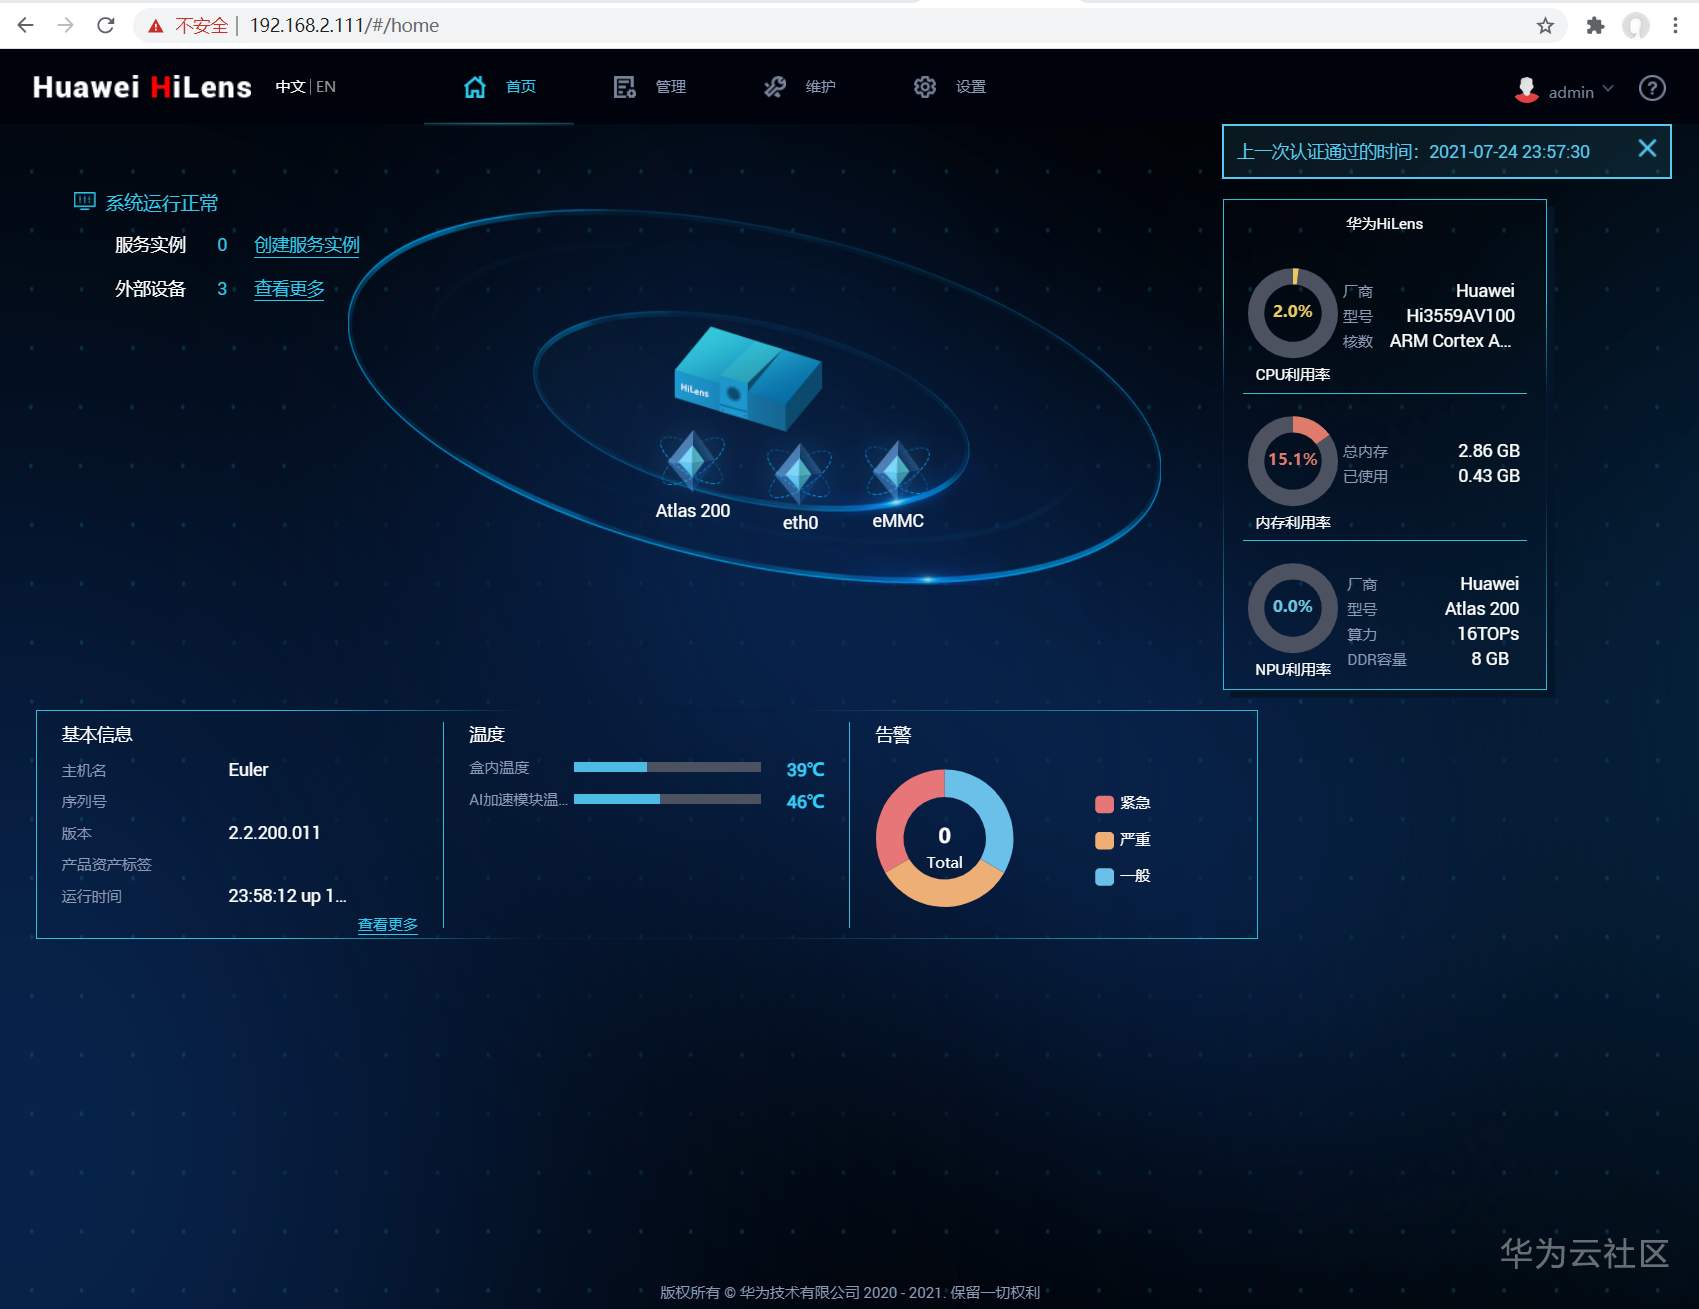Click the browser address bar URL
1699x1309 pixels.
[344, 25]
